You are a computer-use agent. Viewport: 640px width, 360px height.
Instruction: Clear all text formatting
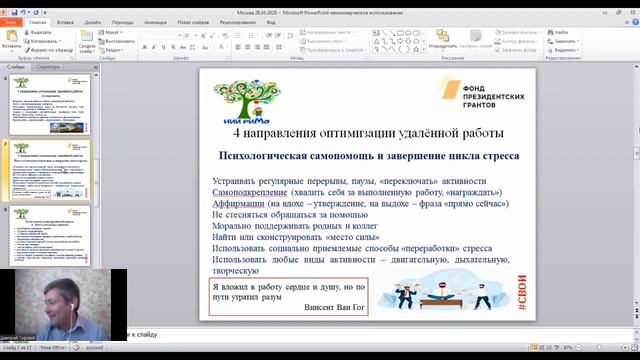225,36
